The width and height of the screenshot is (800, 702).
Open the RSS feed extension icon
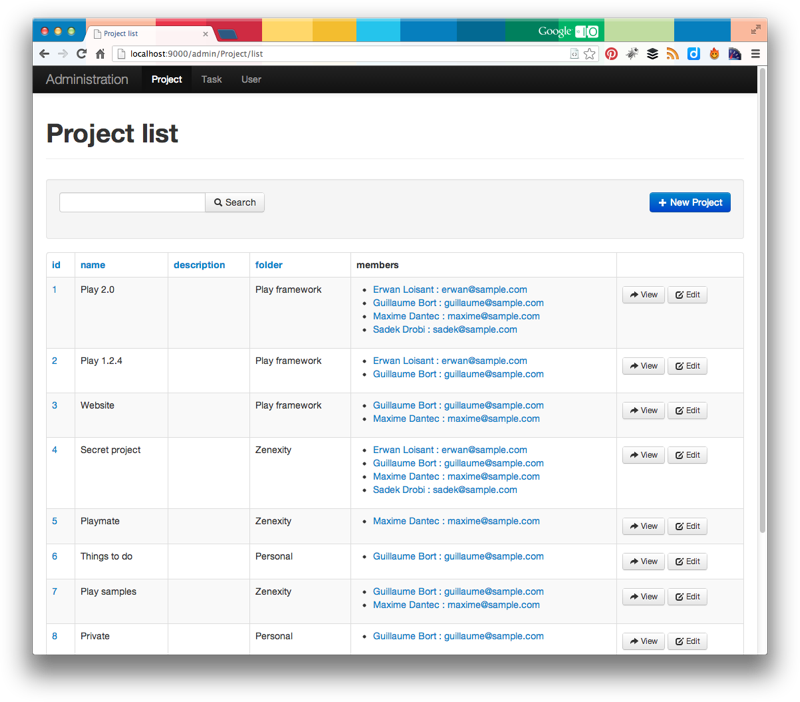pyautogui.click(x=673, y=54)
